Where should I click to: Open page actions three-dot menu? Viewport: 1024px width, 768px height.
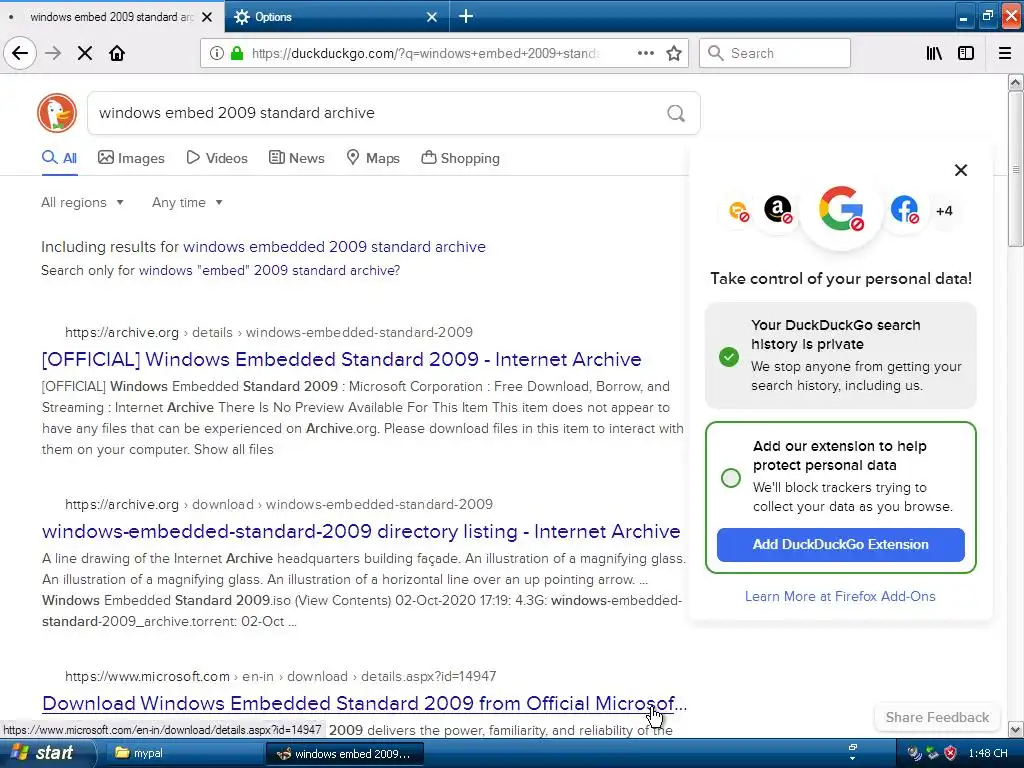coord(645,53)
